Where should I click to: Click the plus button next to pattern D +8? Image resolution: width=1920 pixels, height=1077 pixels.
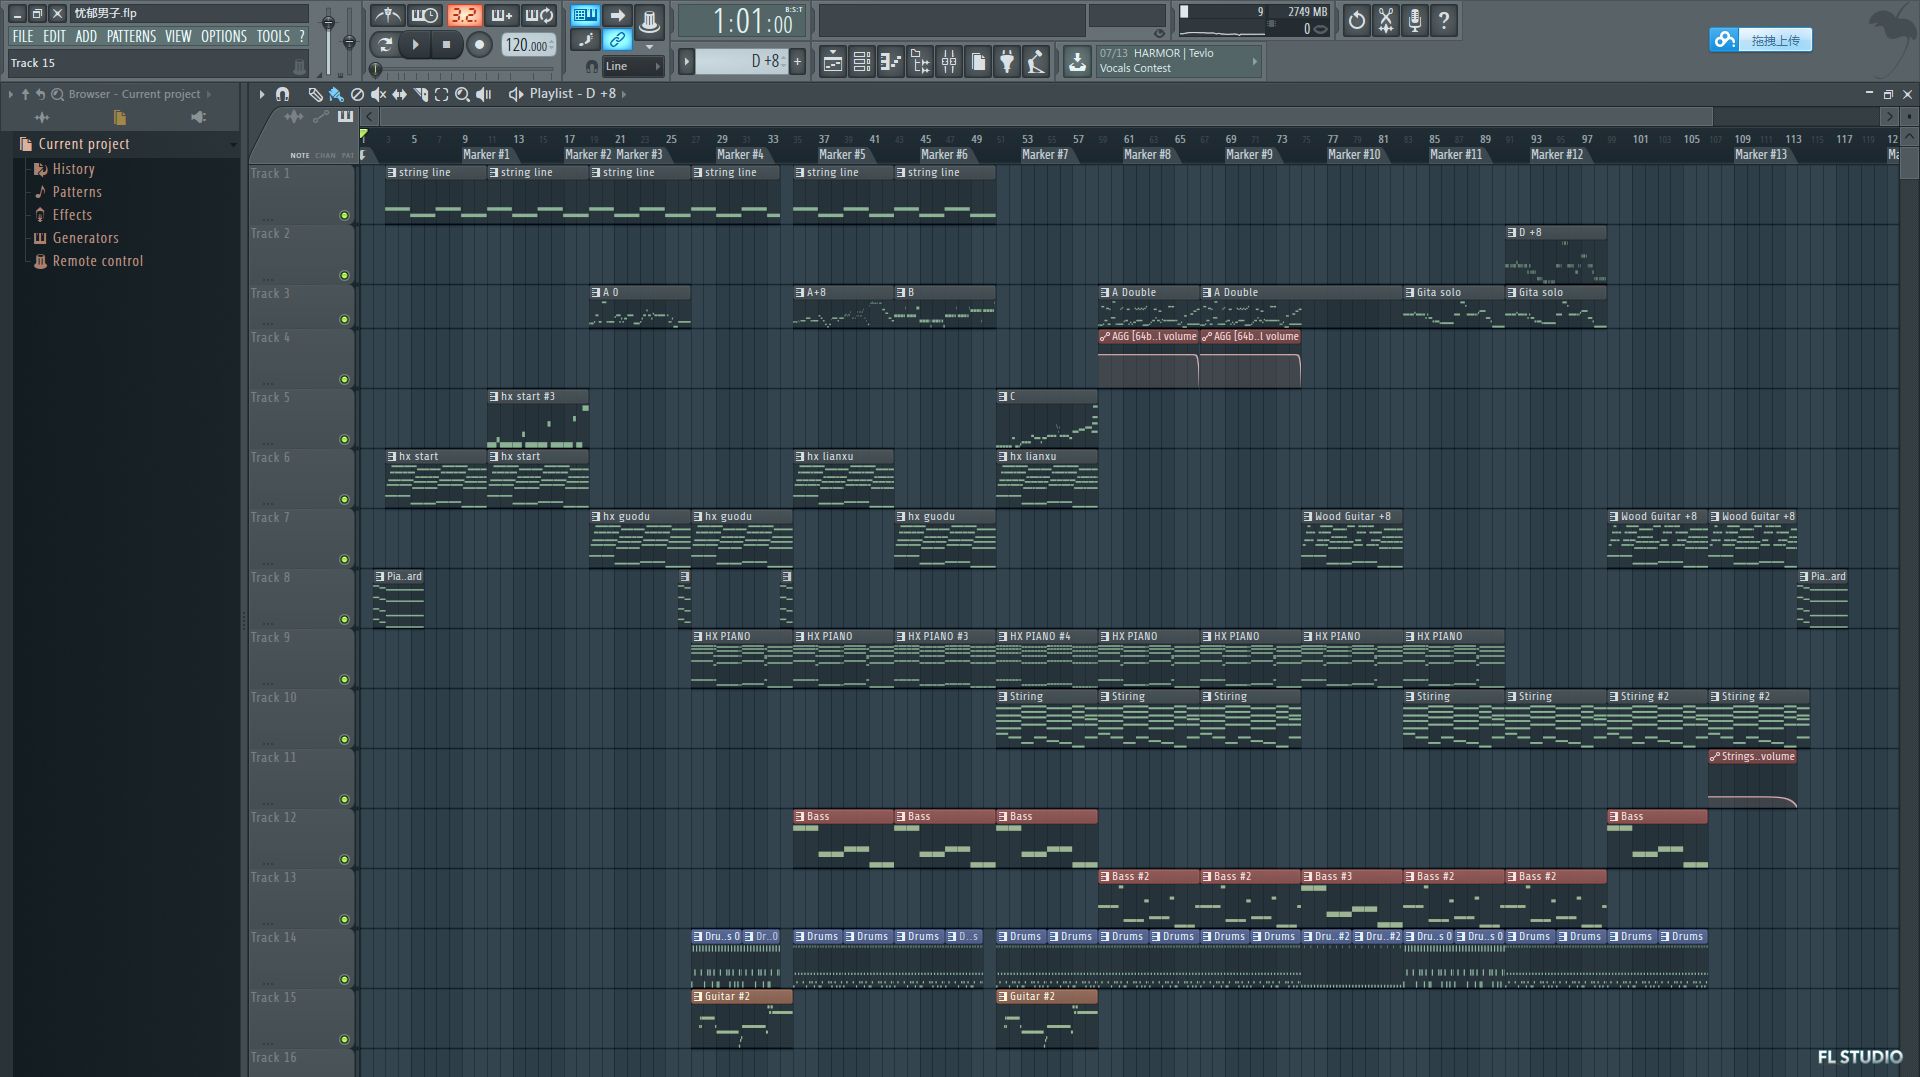797,61
